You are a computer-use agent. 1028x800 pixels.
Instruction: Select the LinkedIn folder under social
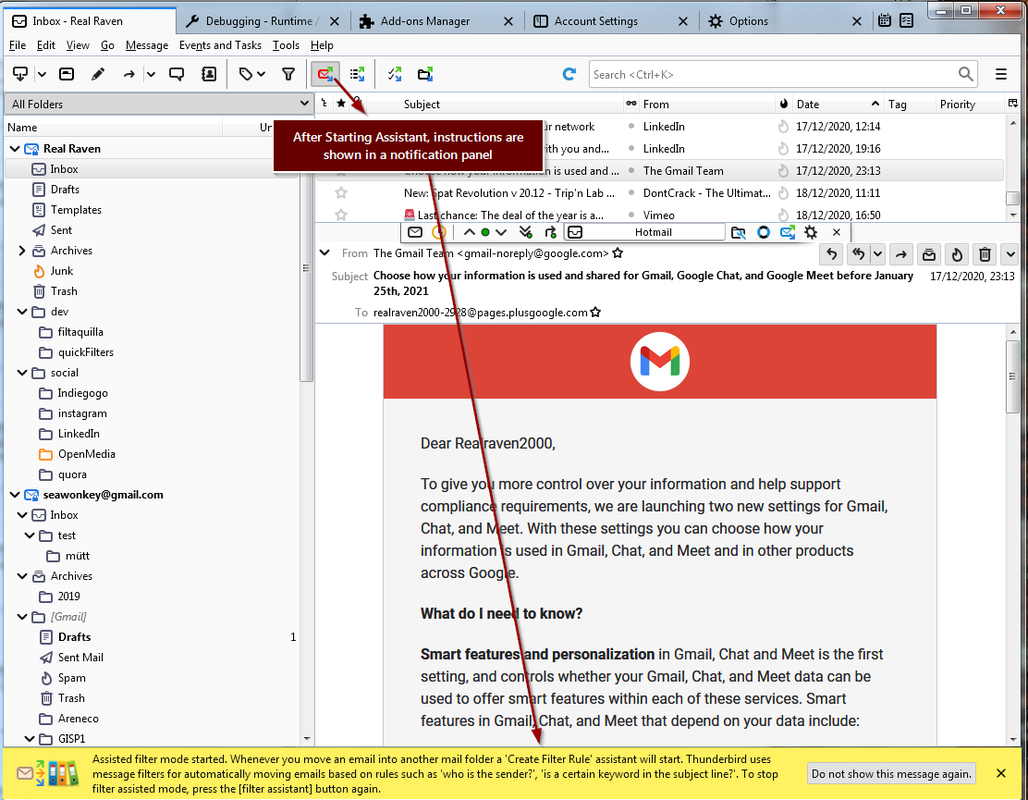(x=78, y=433)
